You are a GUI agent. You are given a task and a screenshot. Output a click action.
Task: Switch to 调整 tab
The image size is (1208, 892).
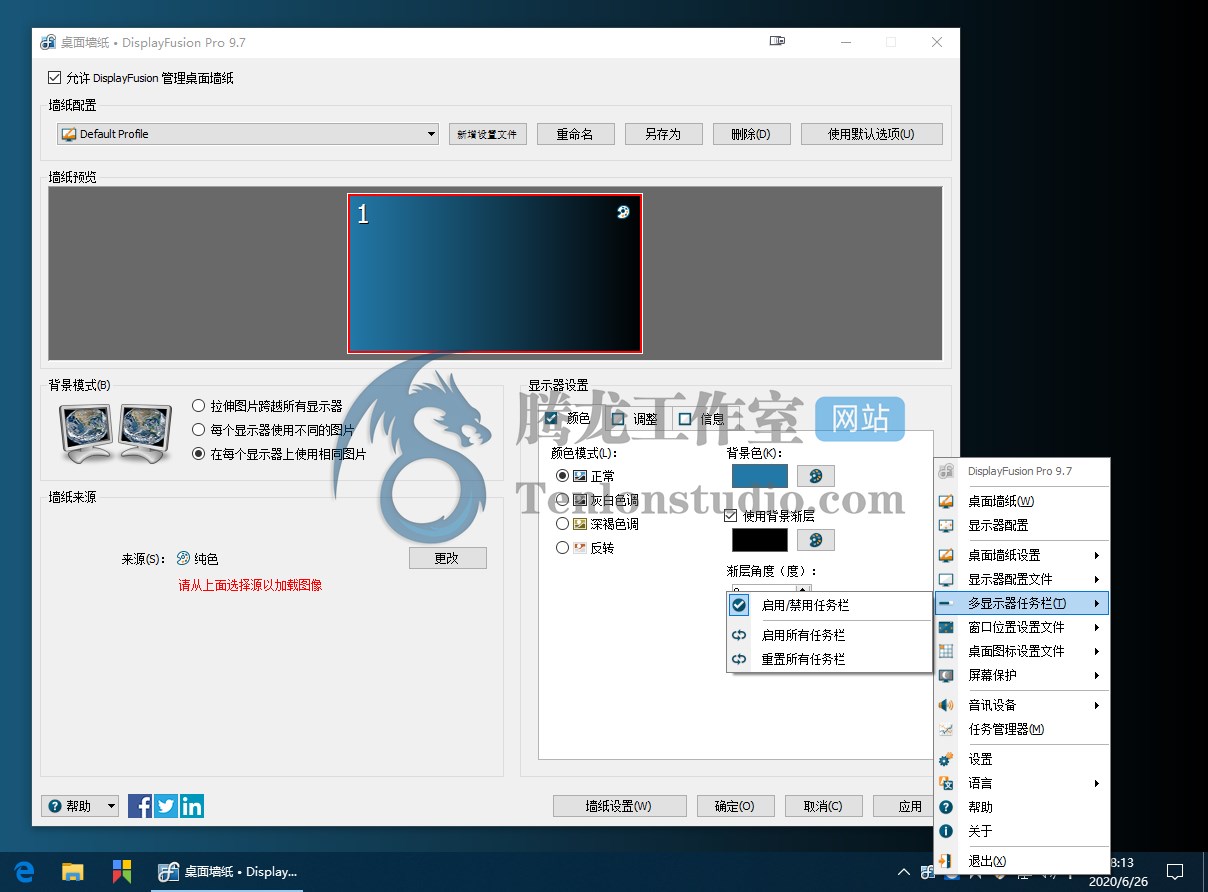635,419
